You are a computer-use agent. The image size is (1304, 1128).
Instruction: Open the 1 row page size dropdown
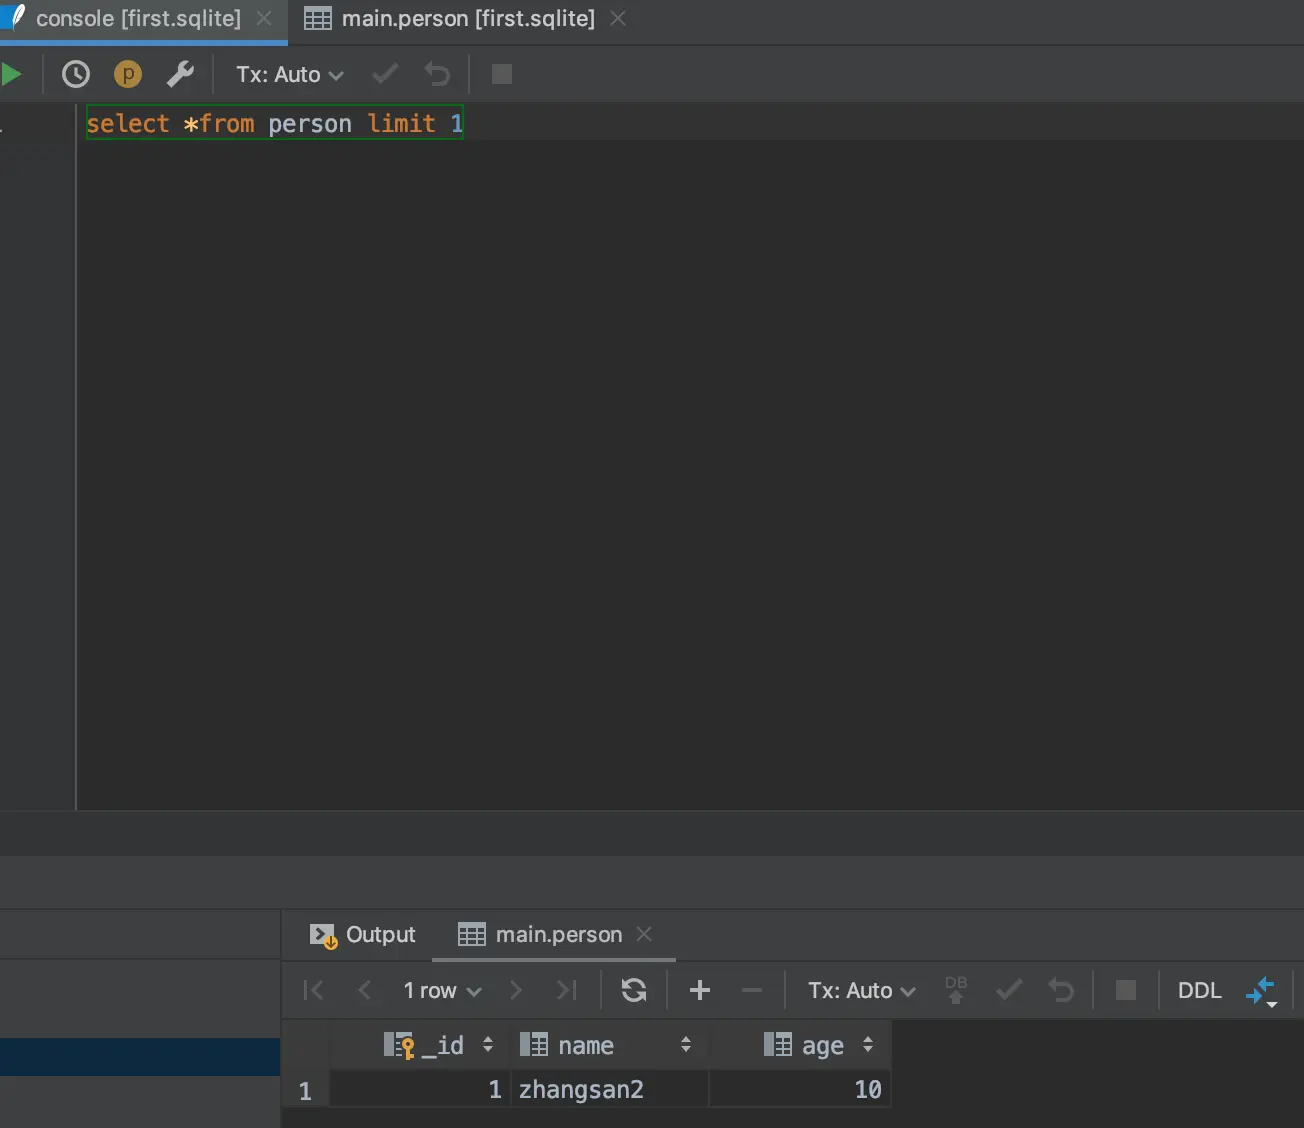442,990
